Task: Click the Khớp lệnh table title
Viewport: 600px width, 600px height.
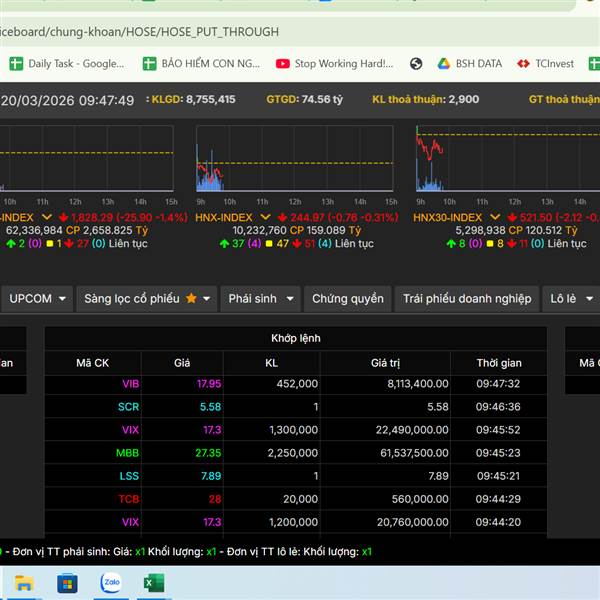Action: (x=296, y=338)
